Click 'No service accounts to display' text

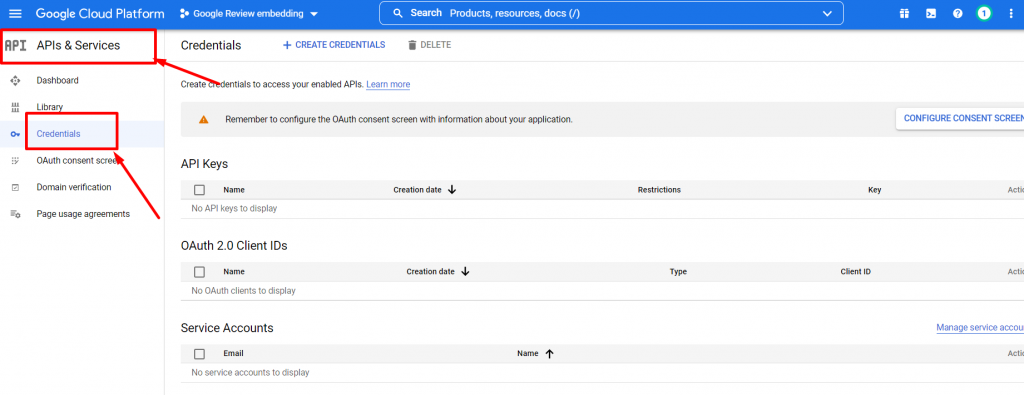(x=250, y=373)
